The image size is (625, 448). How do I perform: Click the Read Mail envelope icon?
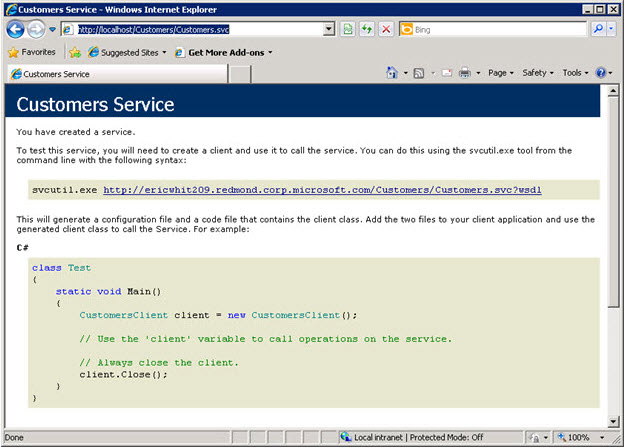[x=447, y=73]
